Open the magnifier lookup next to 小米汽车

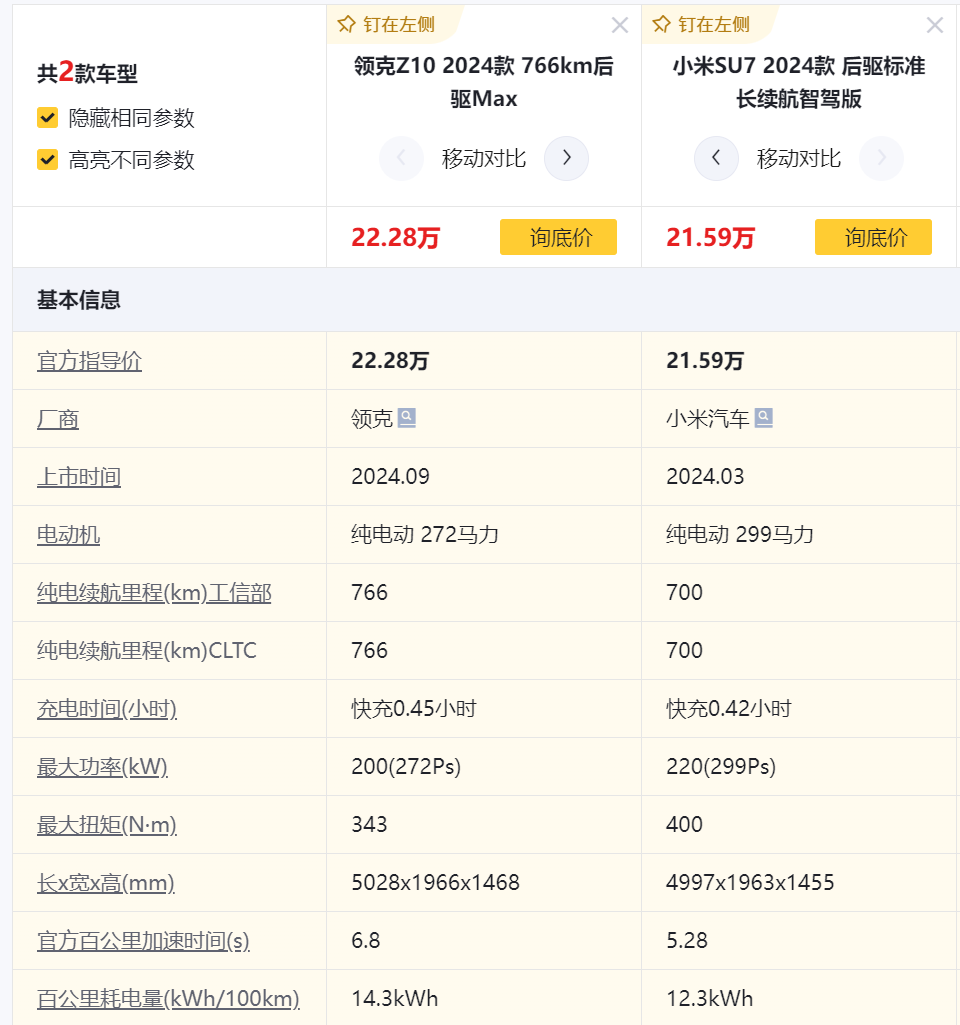coord(764,417)
